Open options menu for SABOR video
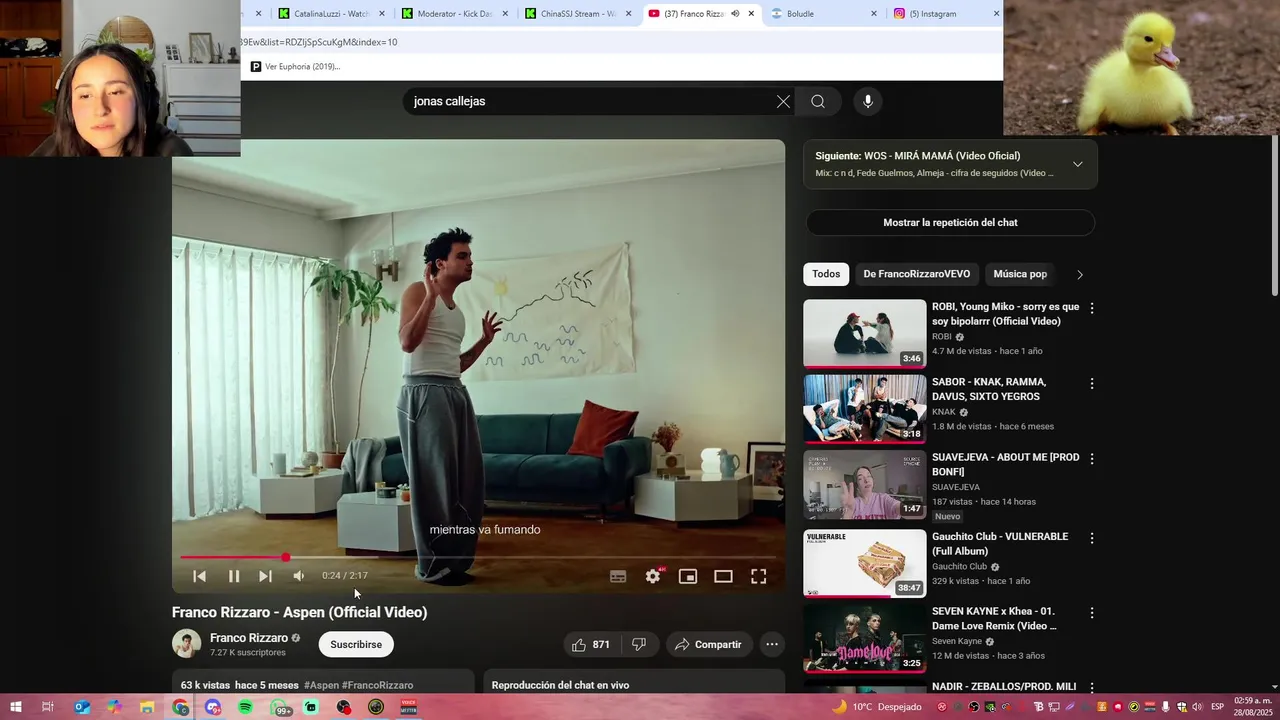The image size is (1280, 720). (1092, 383)
